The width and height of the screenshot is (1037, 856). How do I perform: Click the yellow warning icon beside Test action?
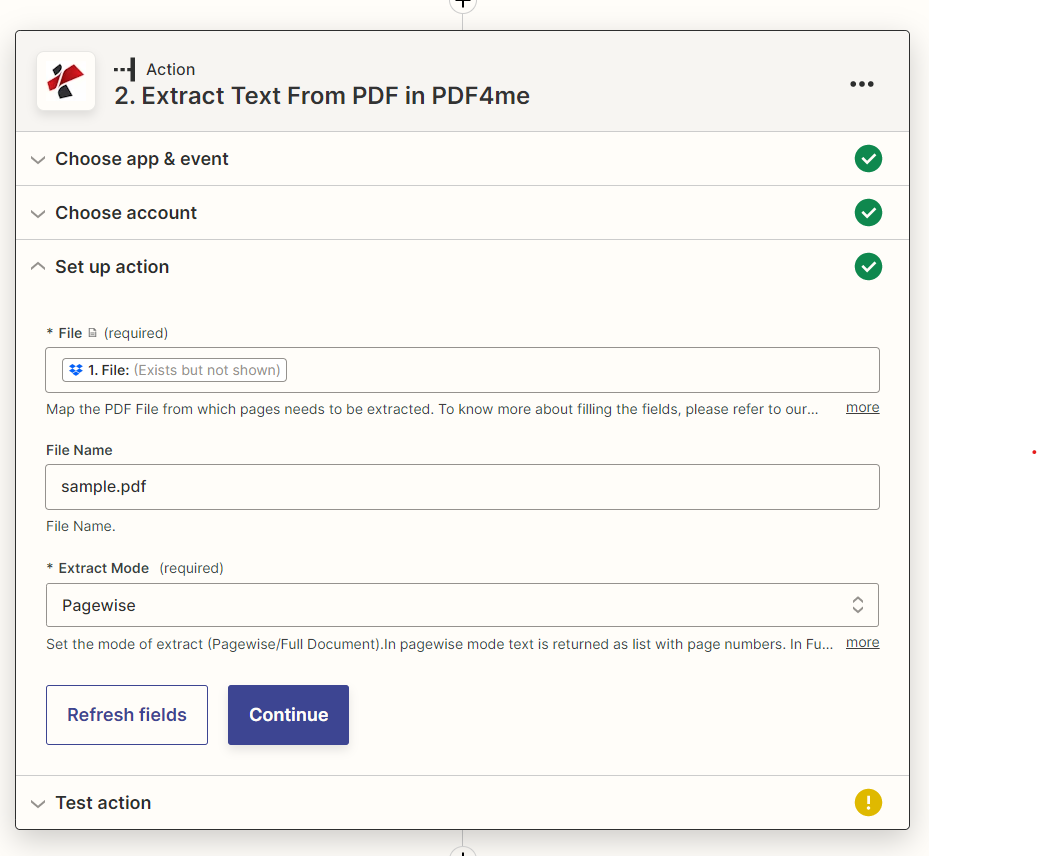point(868,802)
